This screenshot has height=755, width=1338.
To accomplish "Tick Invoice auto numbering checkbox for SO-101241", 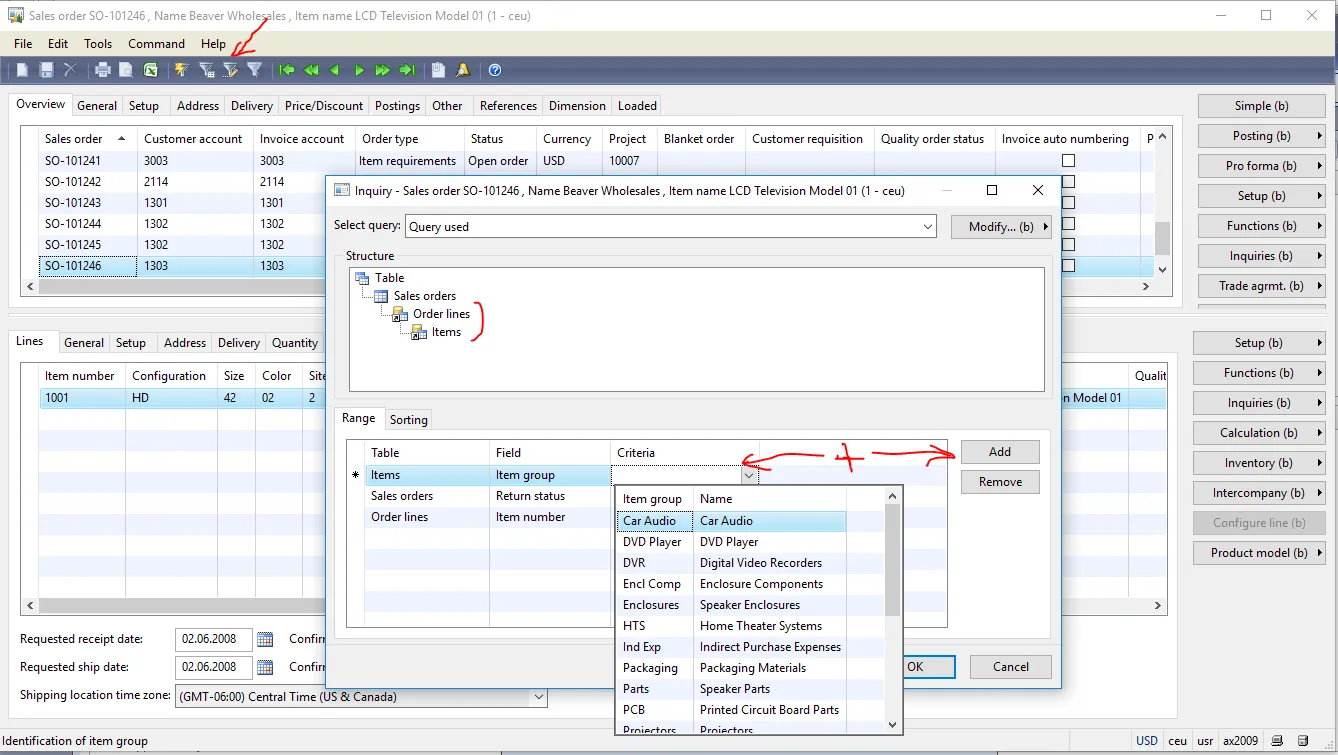I will (1068, 161).
